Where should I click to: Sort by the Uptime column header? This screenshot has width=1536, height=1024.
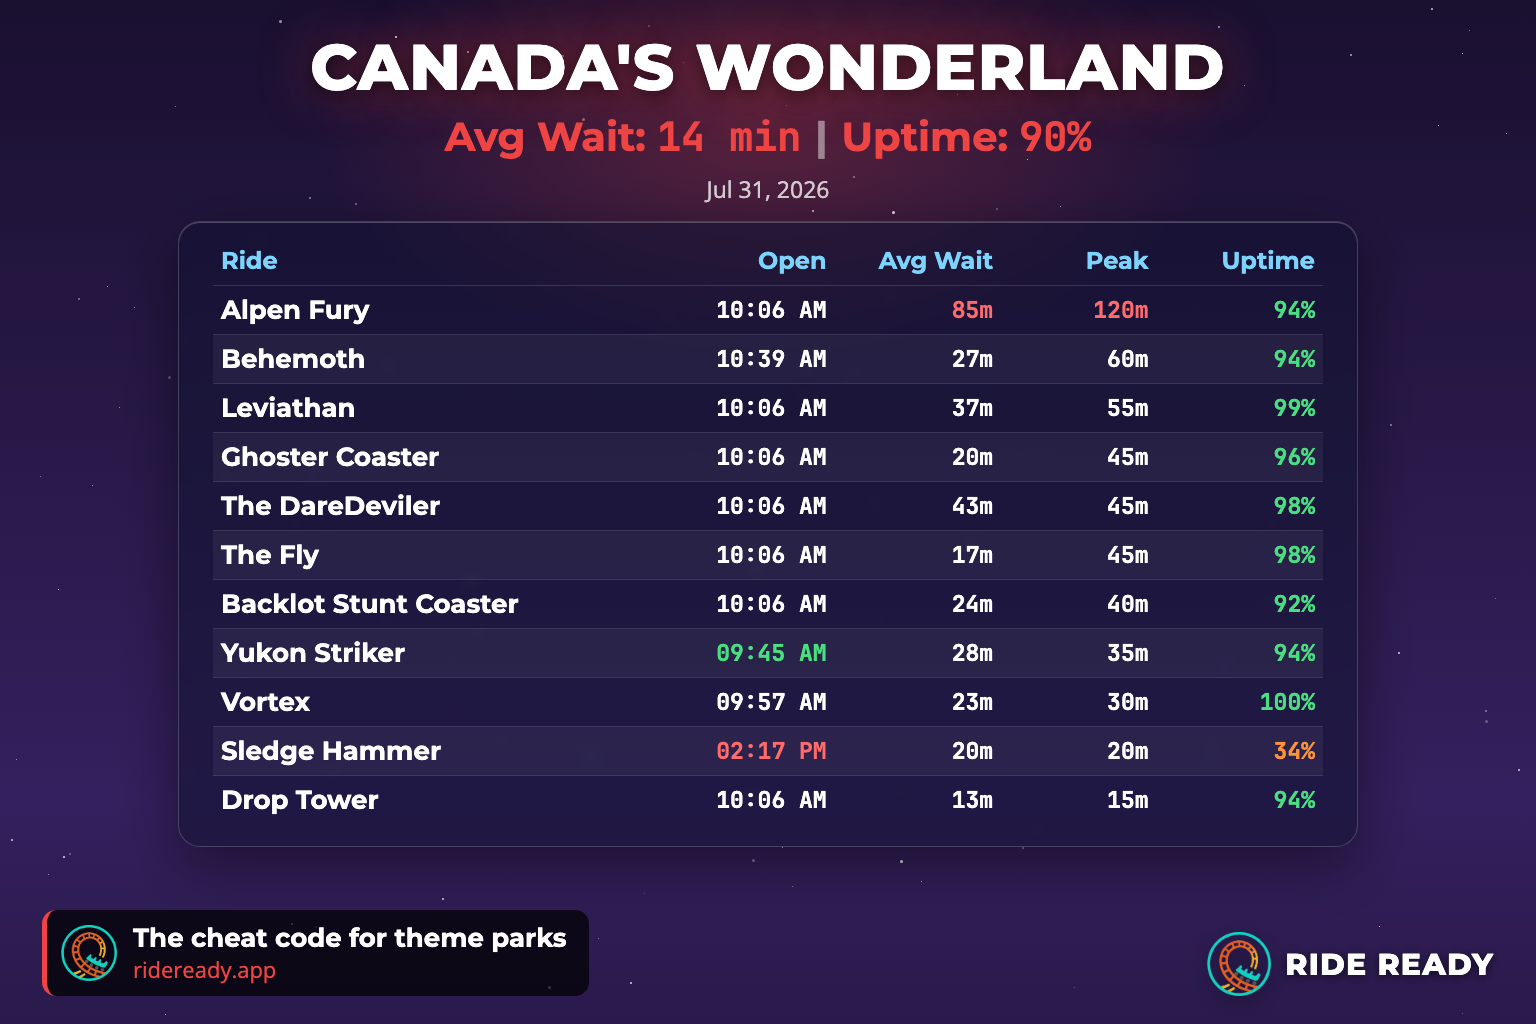[1268, 261]
